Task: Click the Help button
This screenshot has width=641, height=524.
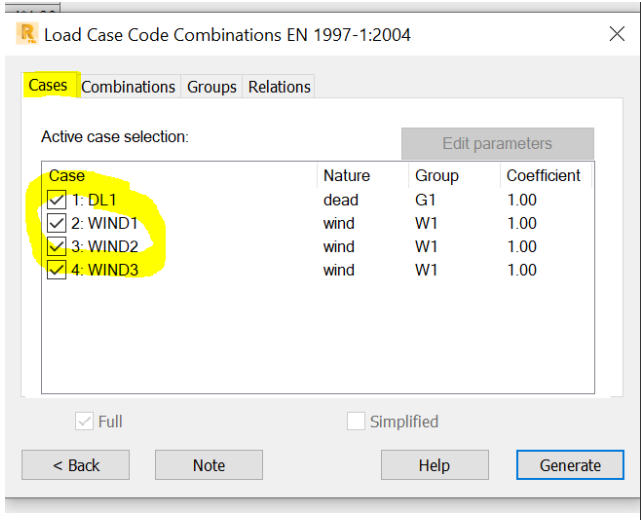Action: 434,465
